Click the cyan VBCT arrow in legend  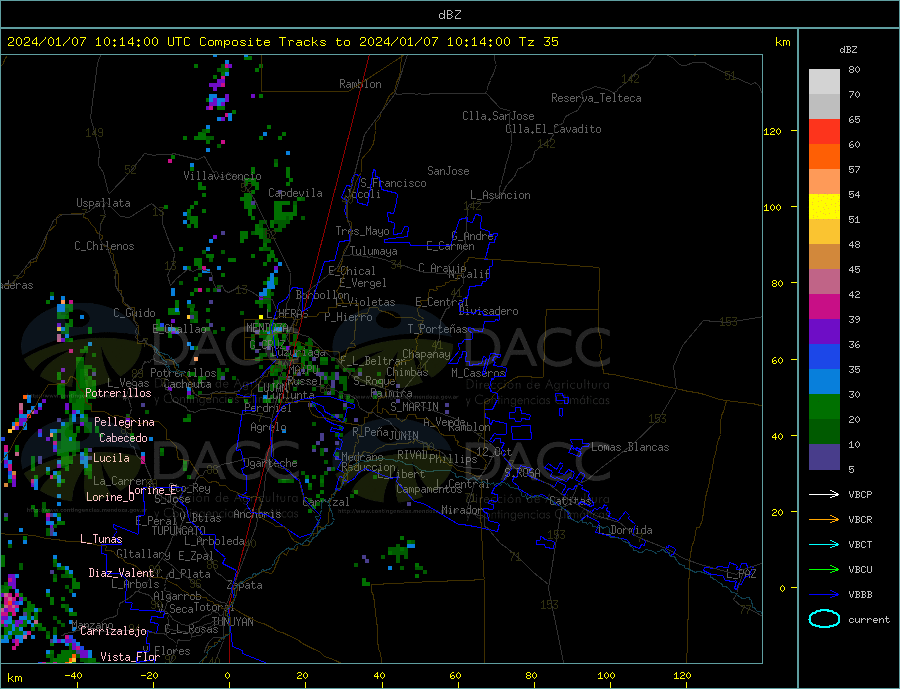pyautogui.click(x=824, y=544)
